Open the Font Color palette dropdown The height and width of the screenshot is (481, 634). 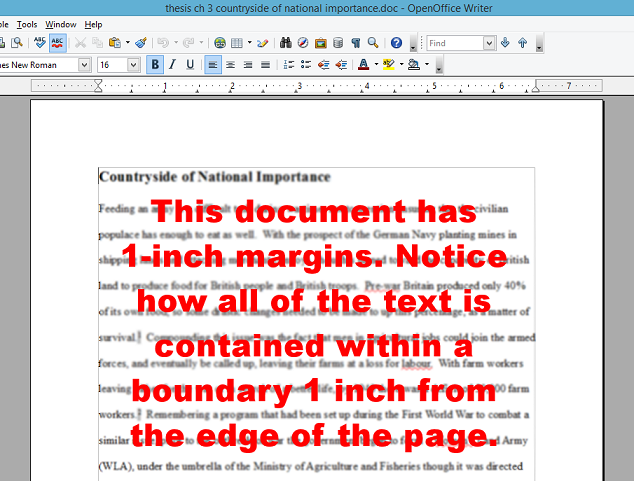point(376,64)
